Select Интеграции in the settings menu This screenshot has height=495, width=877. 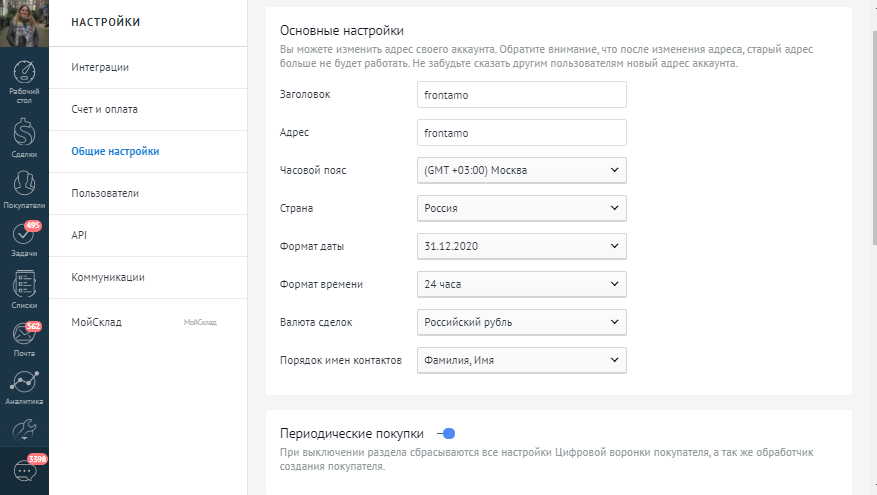tap(100, 67)
